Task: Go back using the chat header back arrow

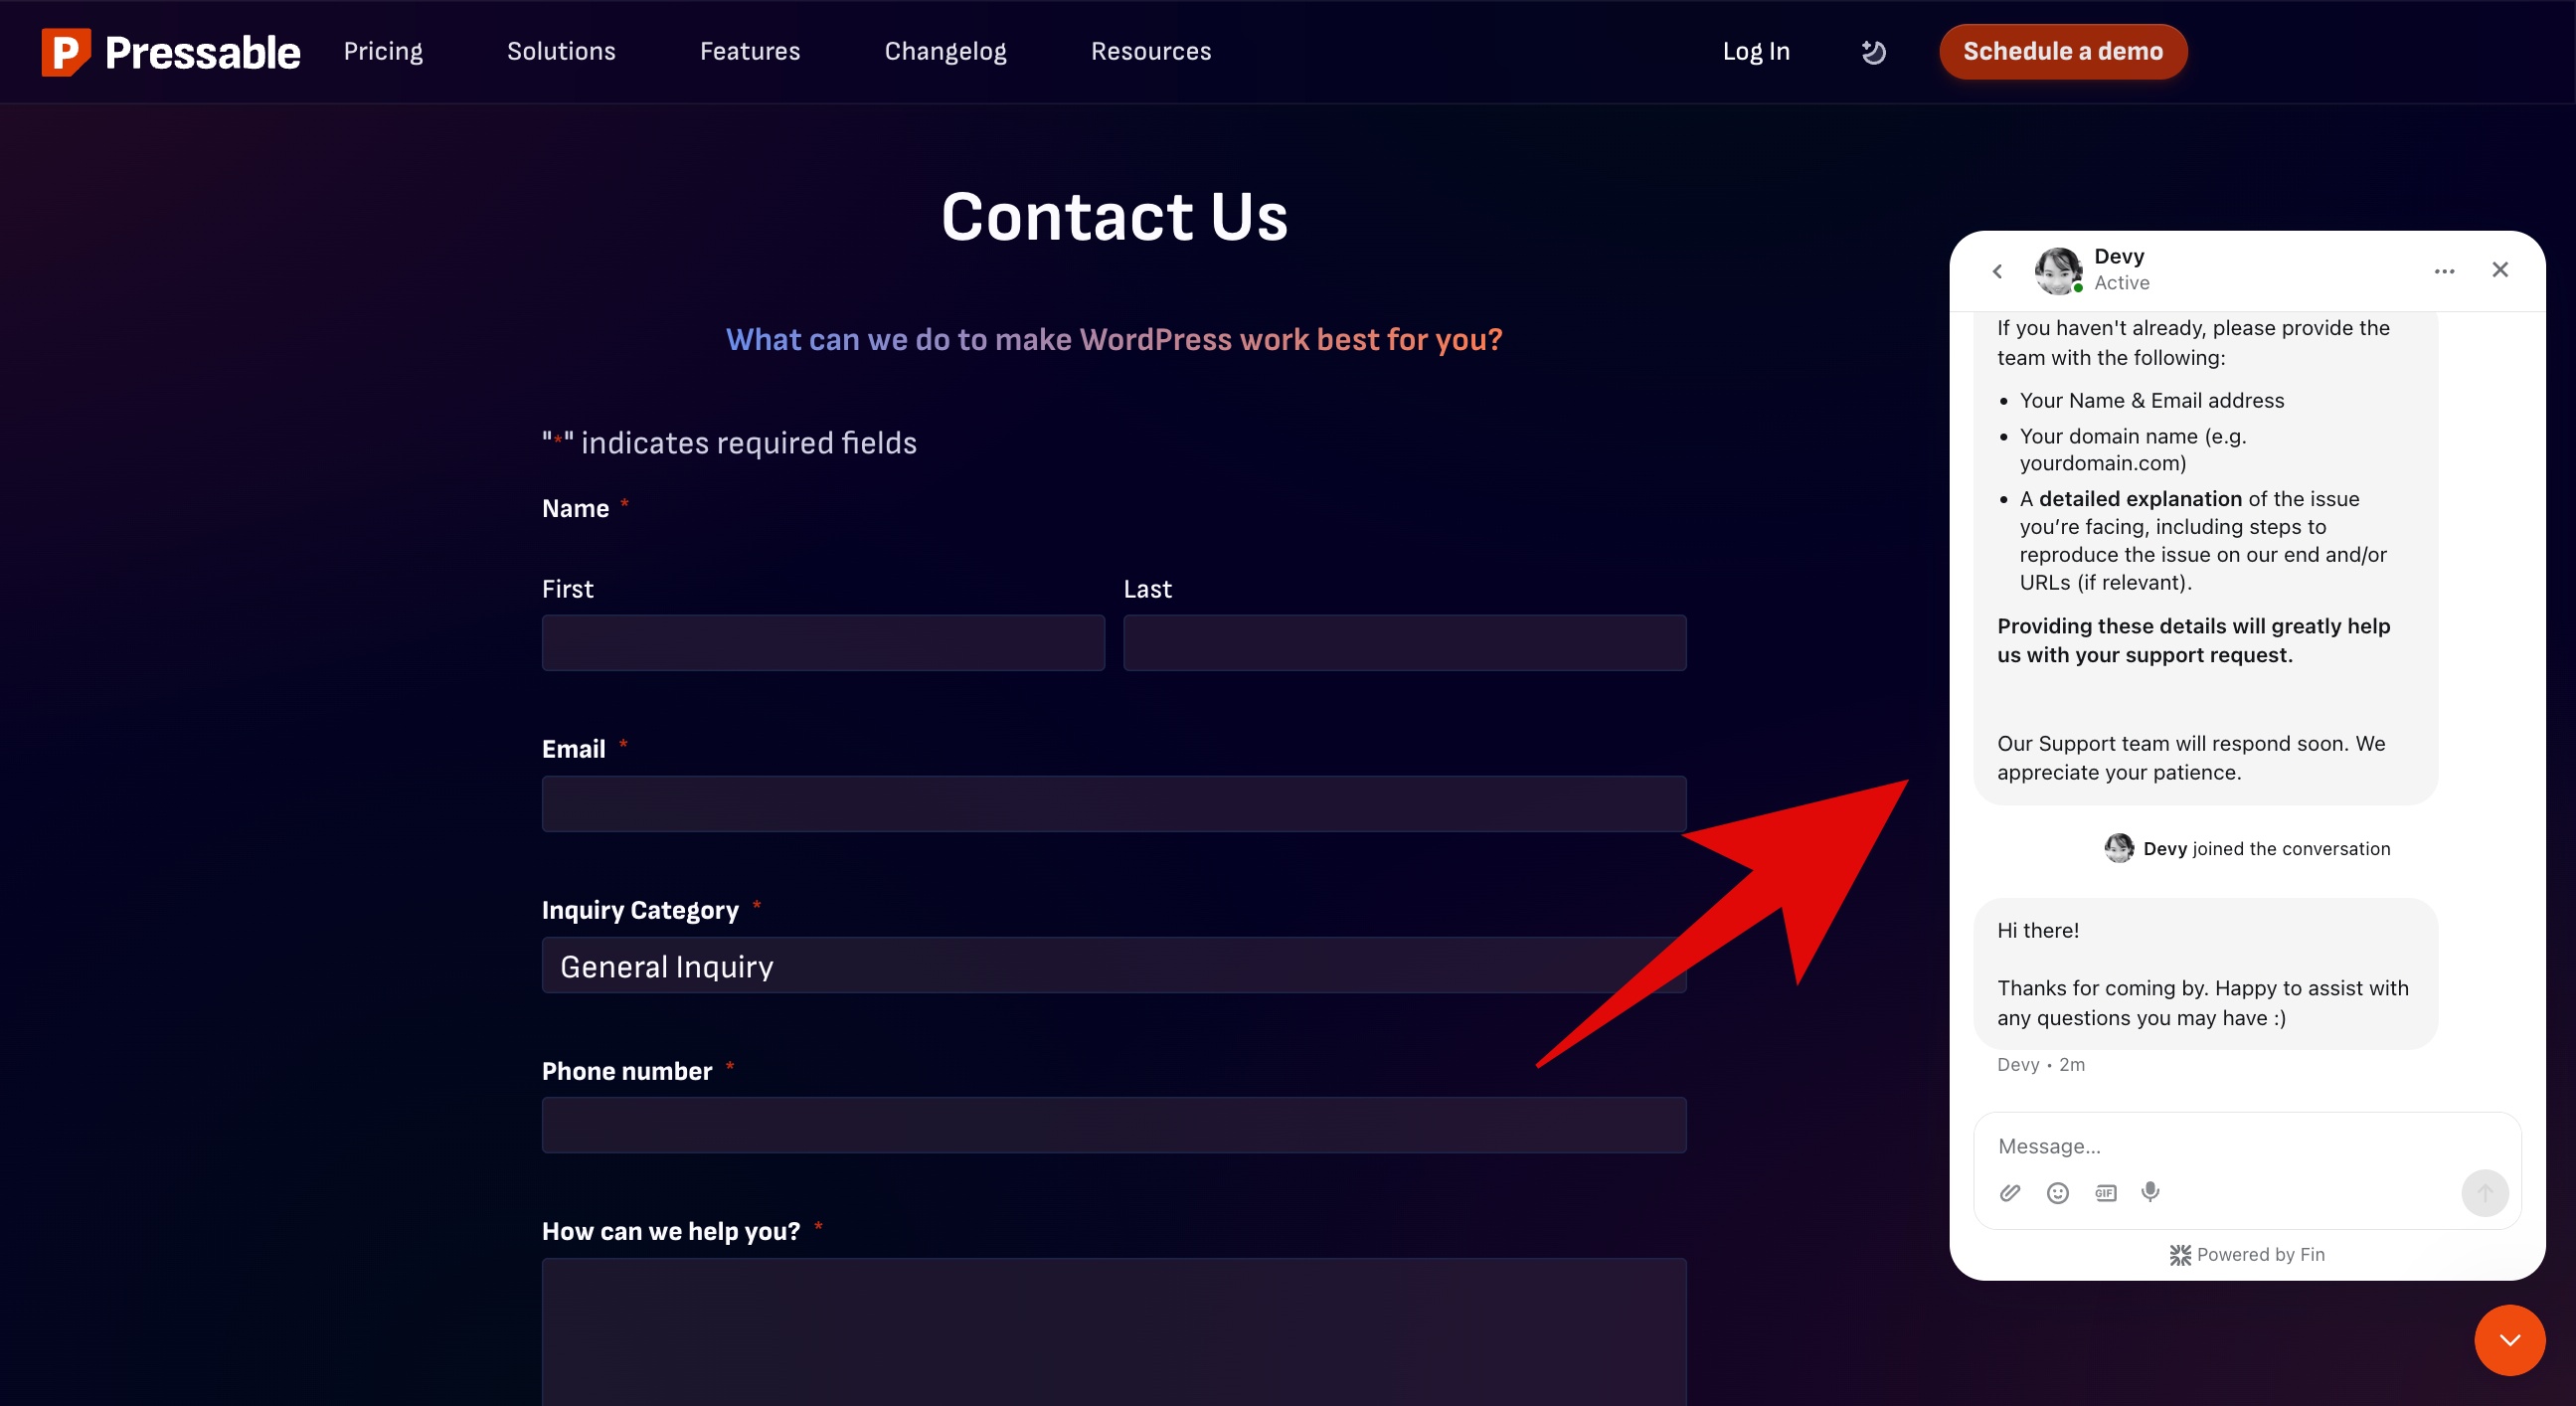Action: [1996, 270]
